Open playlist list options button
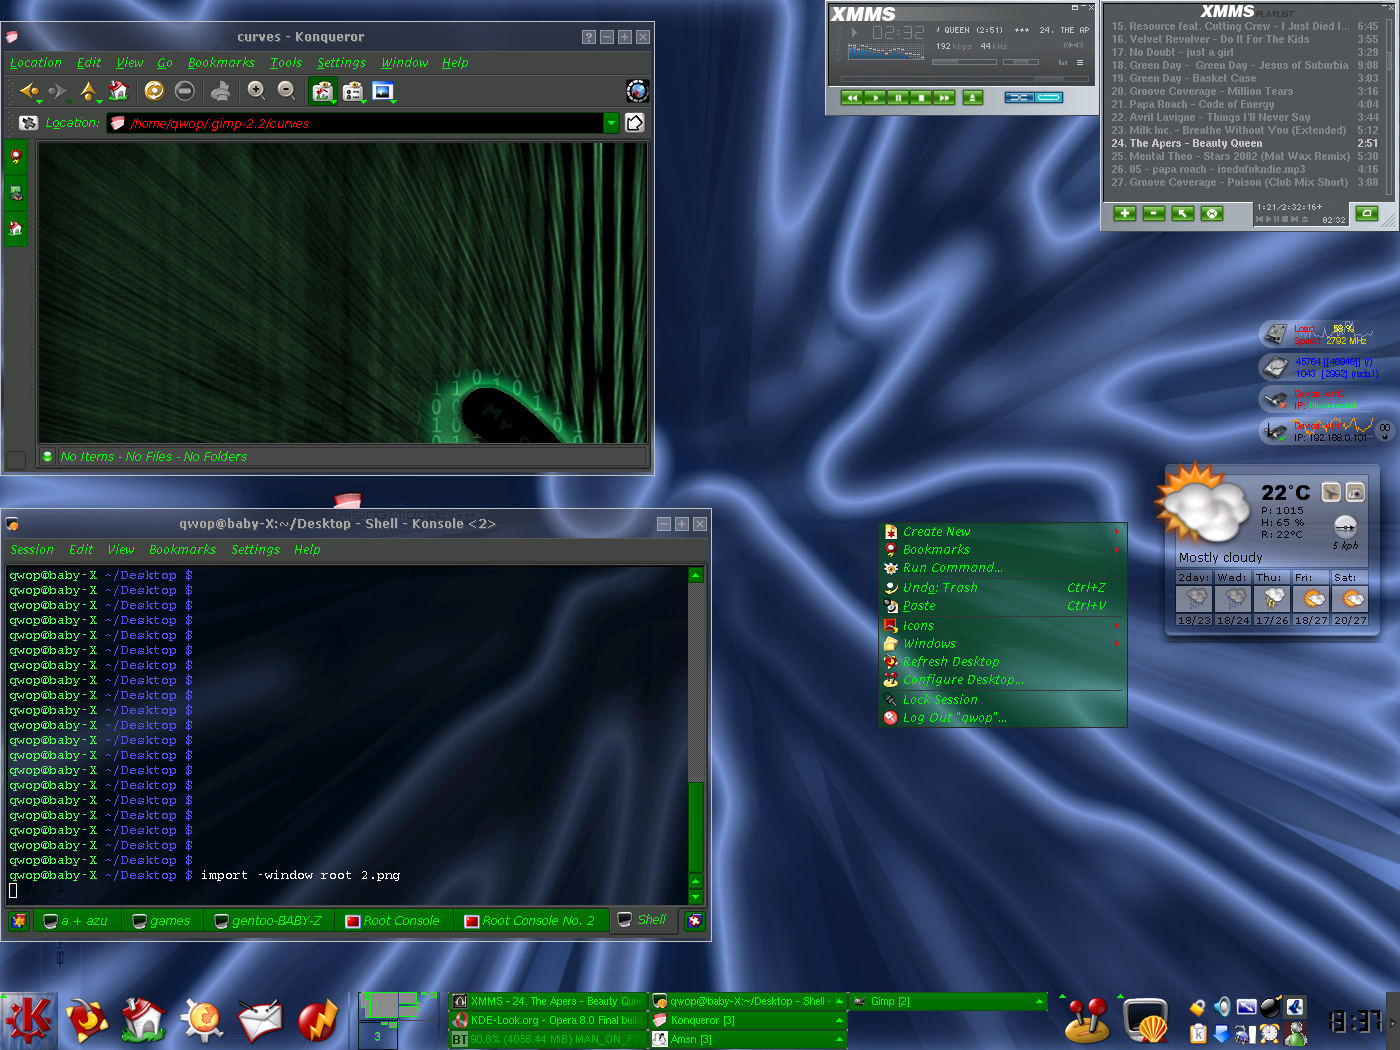The image size is (1400, 1050). pos(1366,213)
